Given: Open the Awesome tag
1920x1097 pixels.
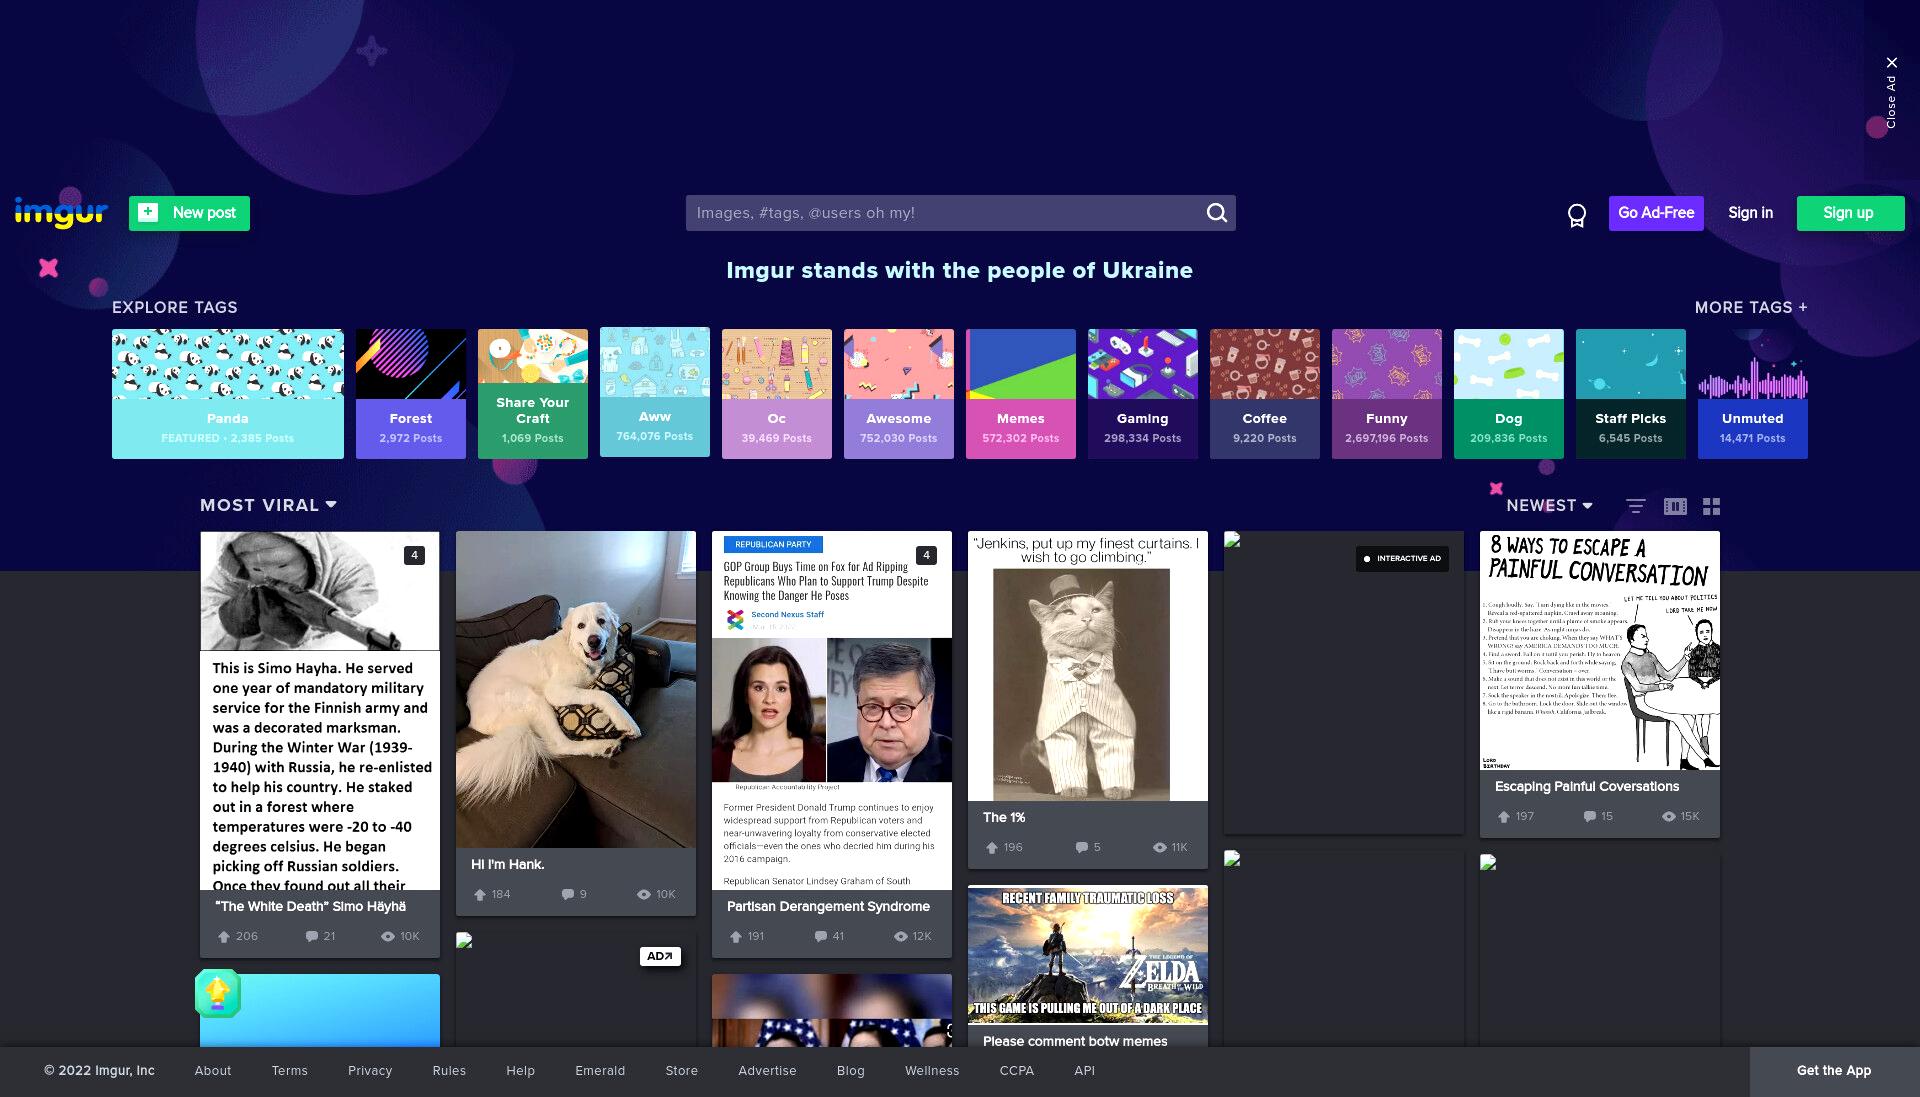Looking at the screenshot, I should pyautogui.click(x=899, y=394).
